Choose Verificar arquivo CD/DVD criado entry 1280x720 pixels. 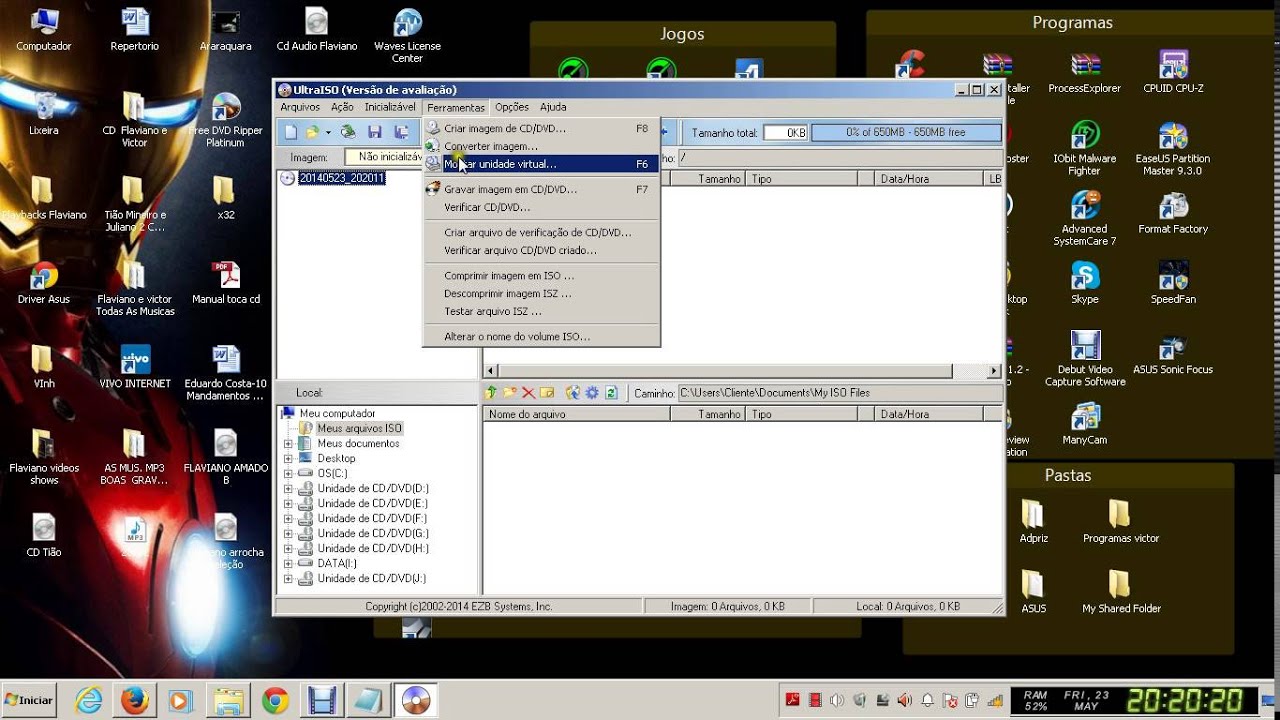click(x=541, y=250)
